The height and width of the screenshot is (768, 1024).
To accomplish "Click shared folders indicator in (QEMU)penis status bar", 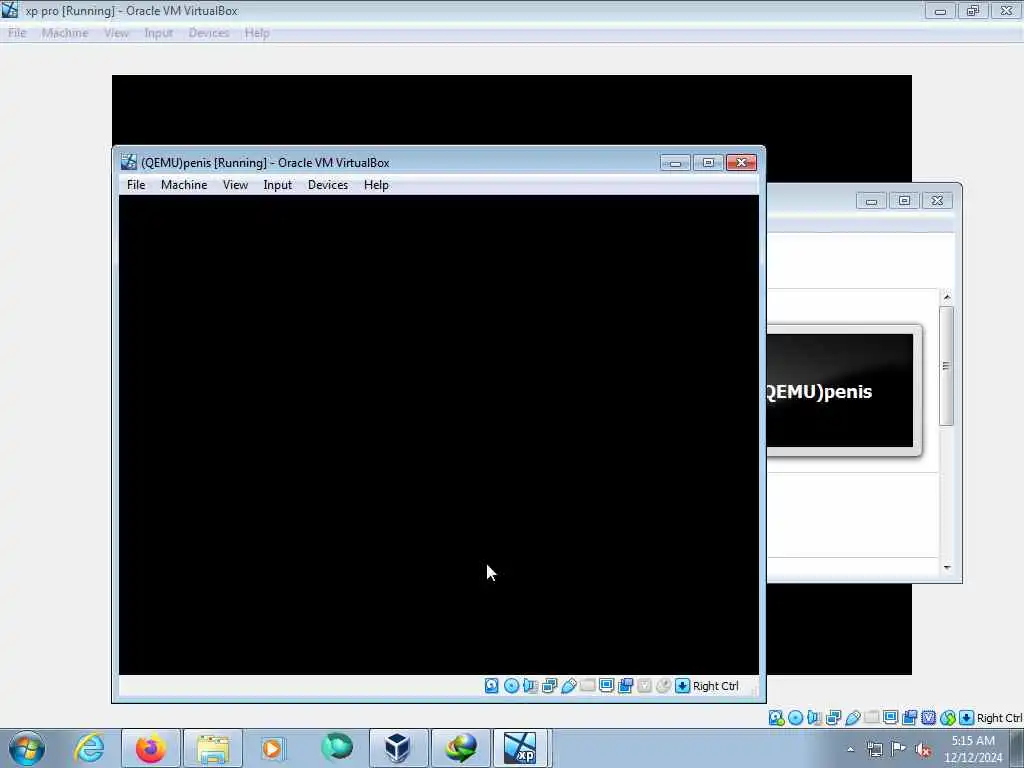I will point(588,685).
